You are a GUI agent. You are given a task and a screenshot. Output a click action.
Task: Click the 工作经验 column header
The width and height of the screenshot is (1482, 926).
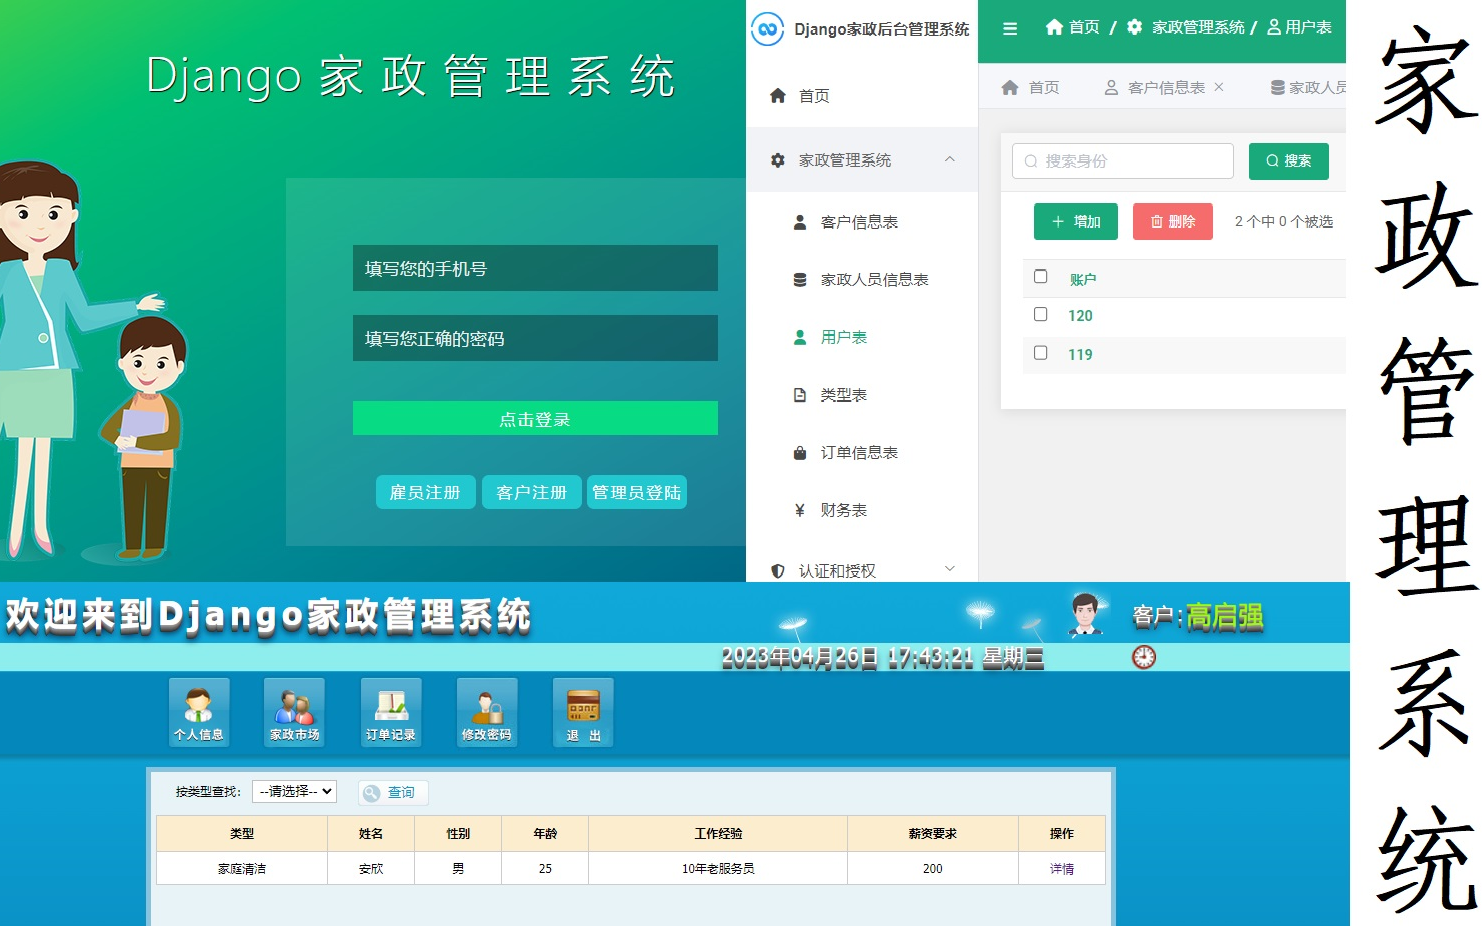coord(718,833)
